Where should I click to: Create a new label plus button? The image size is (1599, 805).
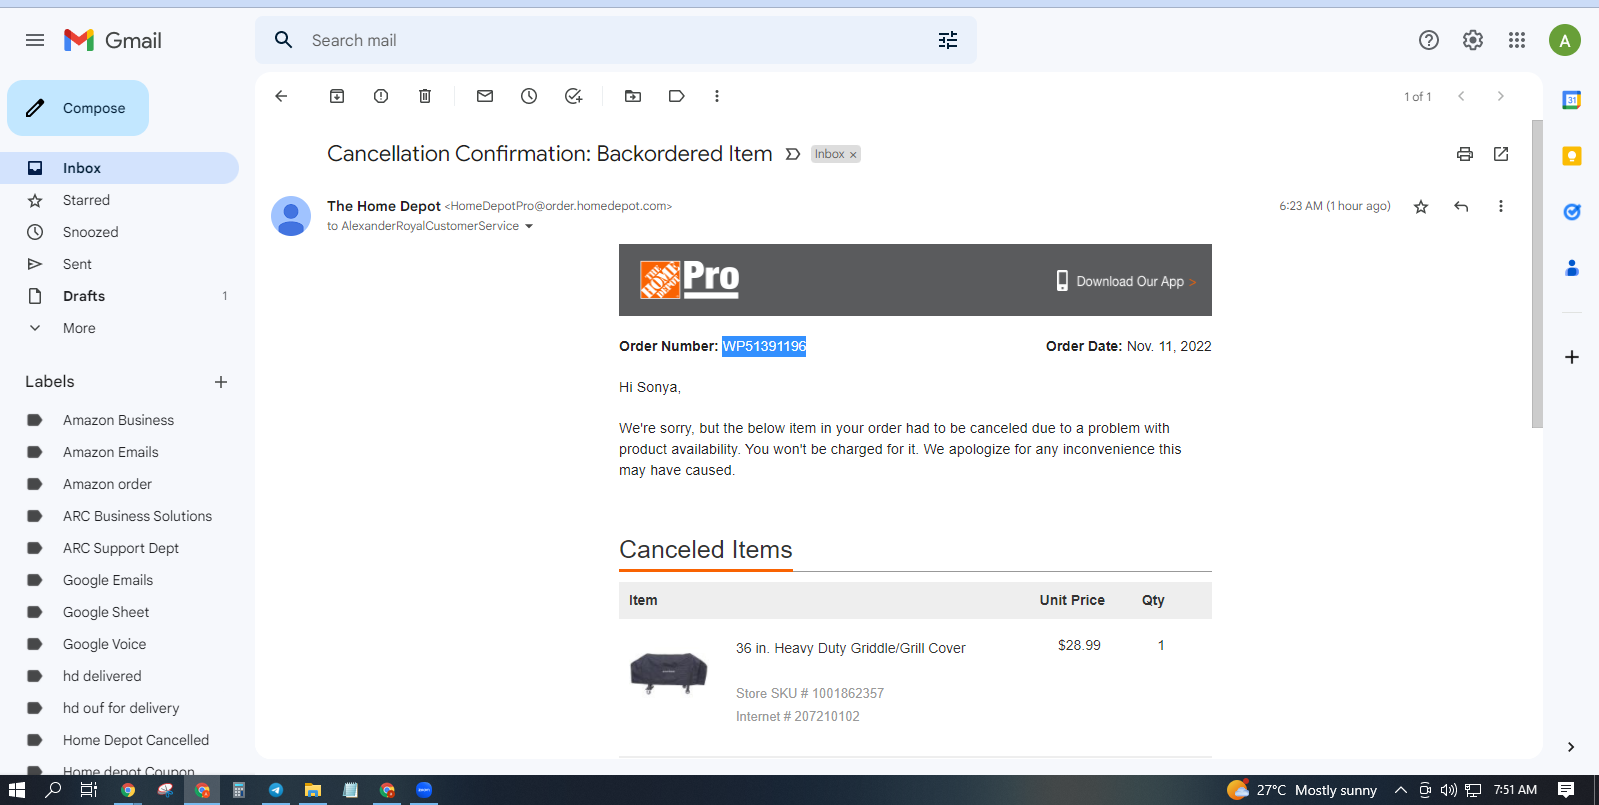pos(221,382)
